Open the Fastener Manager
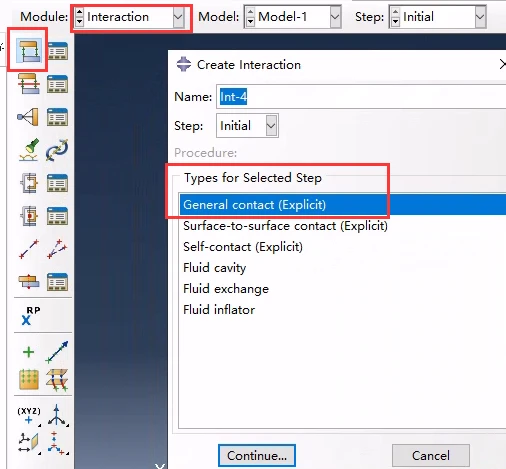The image size is (506, 469). 58,282
